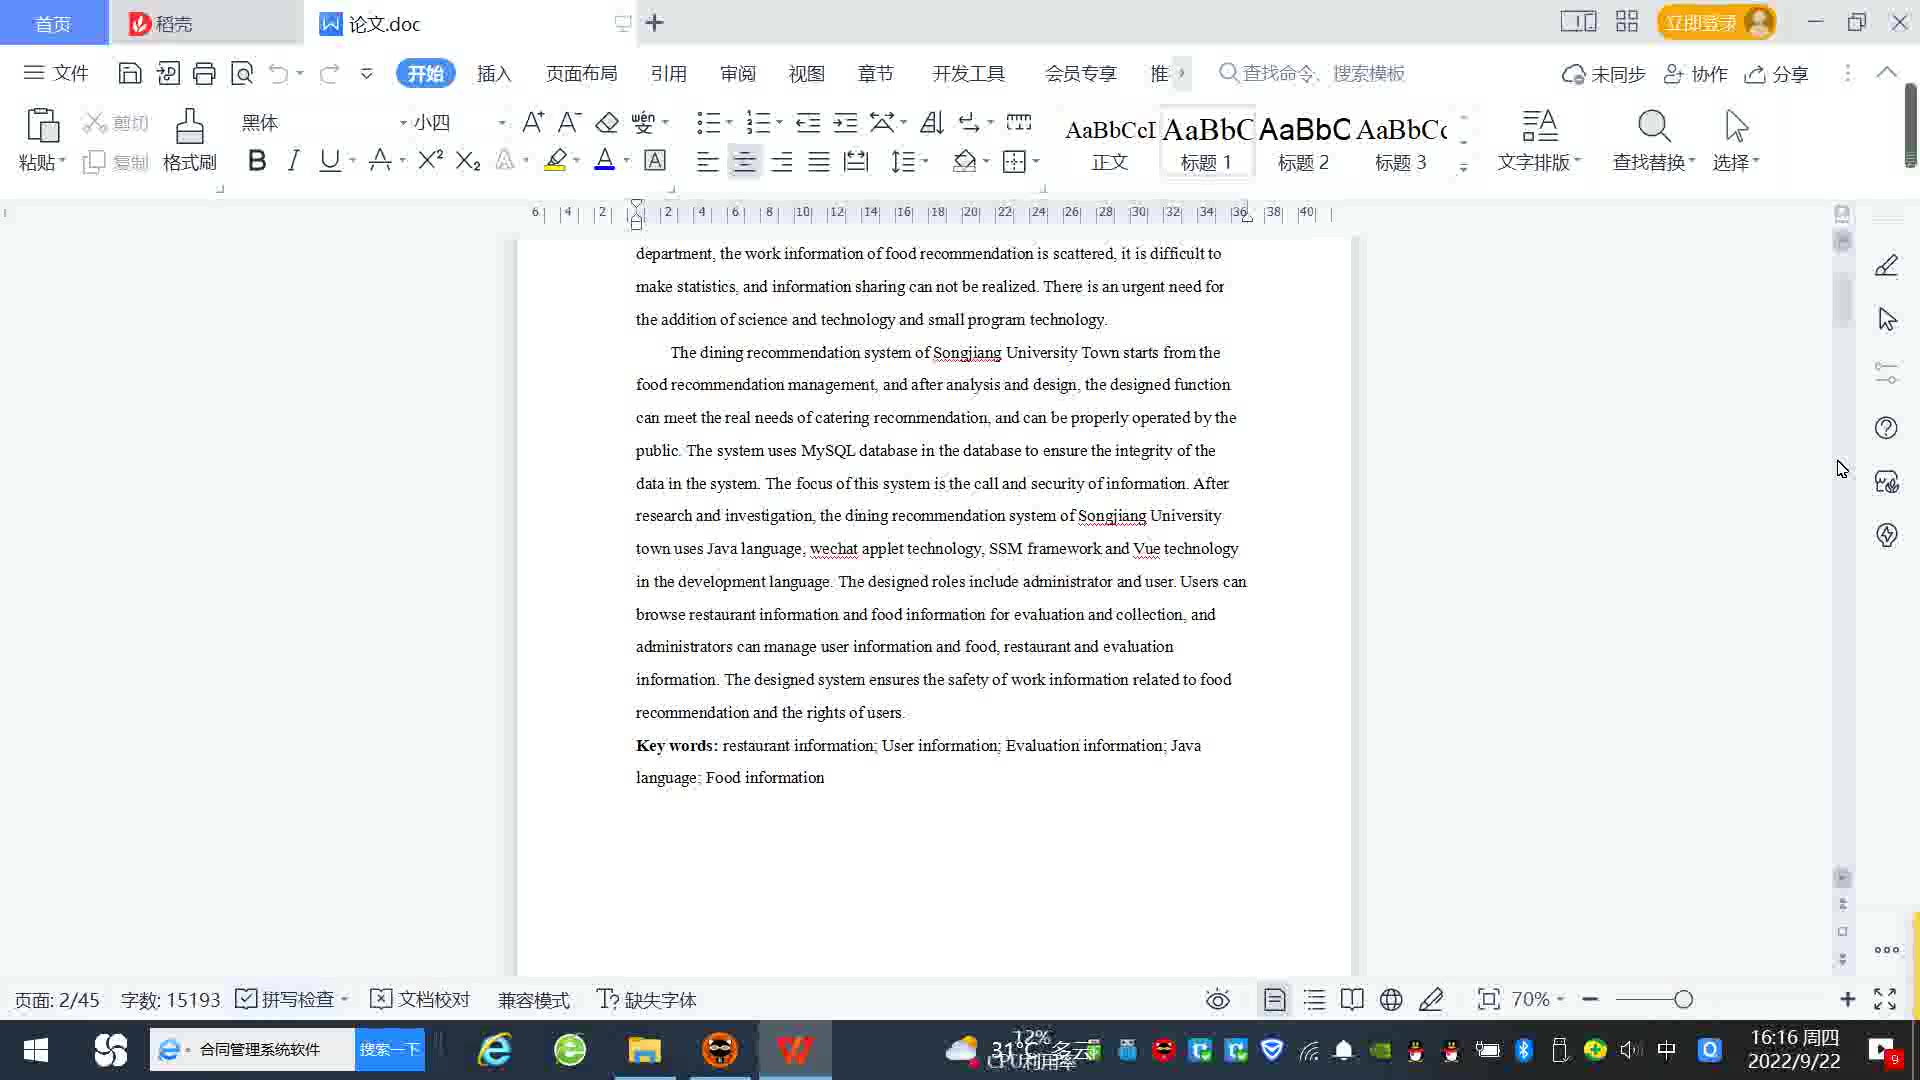This screenshot has width=1920, height=1080.
Task: Switch to web layout view icon
Action: (1391, 999)
